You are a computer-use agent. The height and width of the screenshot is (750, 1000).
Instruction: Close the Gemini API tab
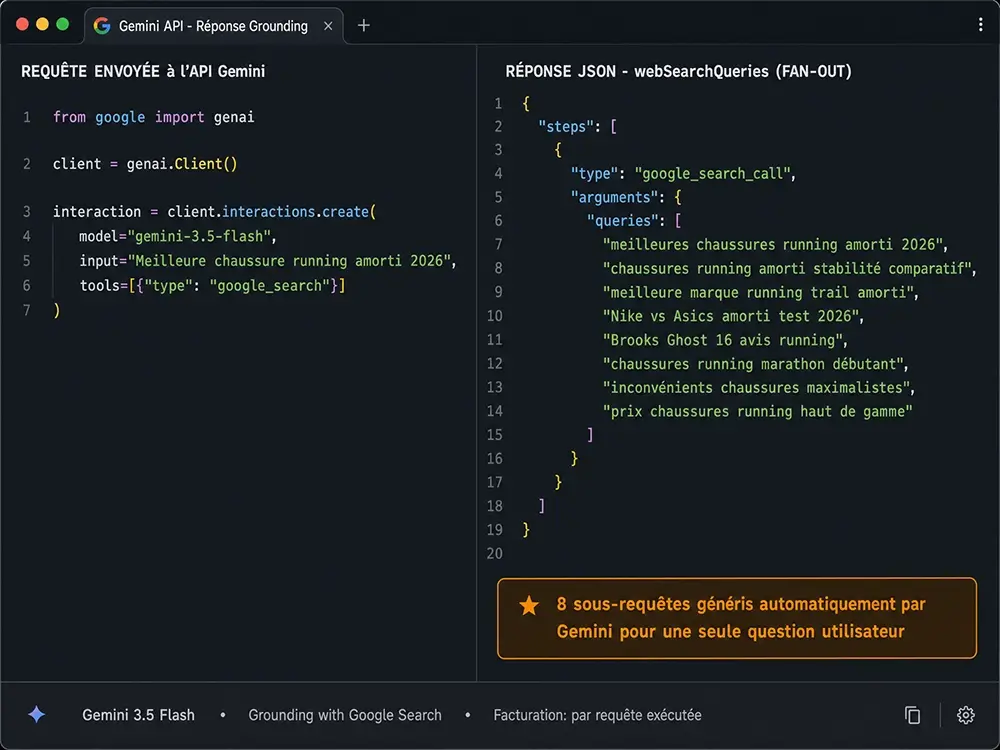[328, 26]
